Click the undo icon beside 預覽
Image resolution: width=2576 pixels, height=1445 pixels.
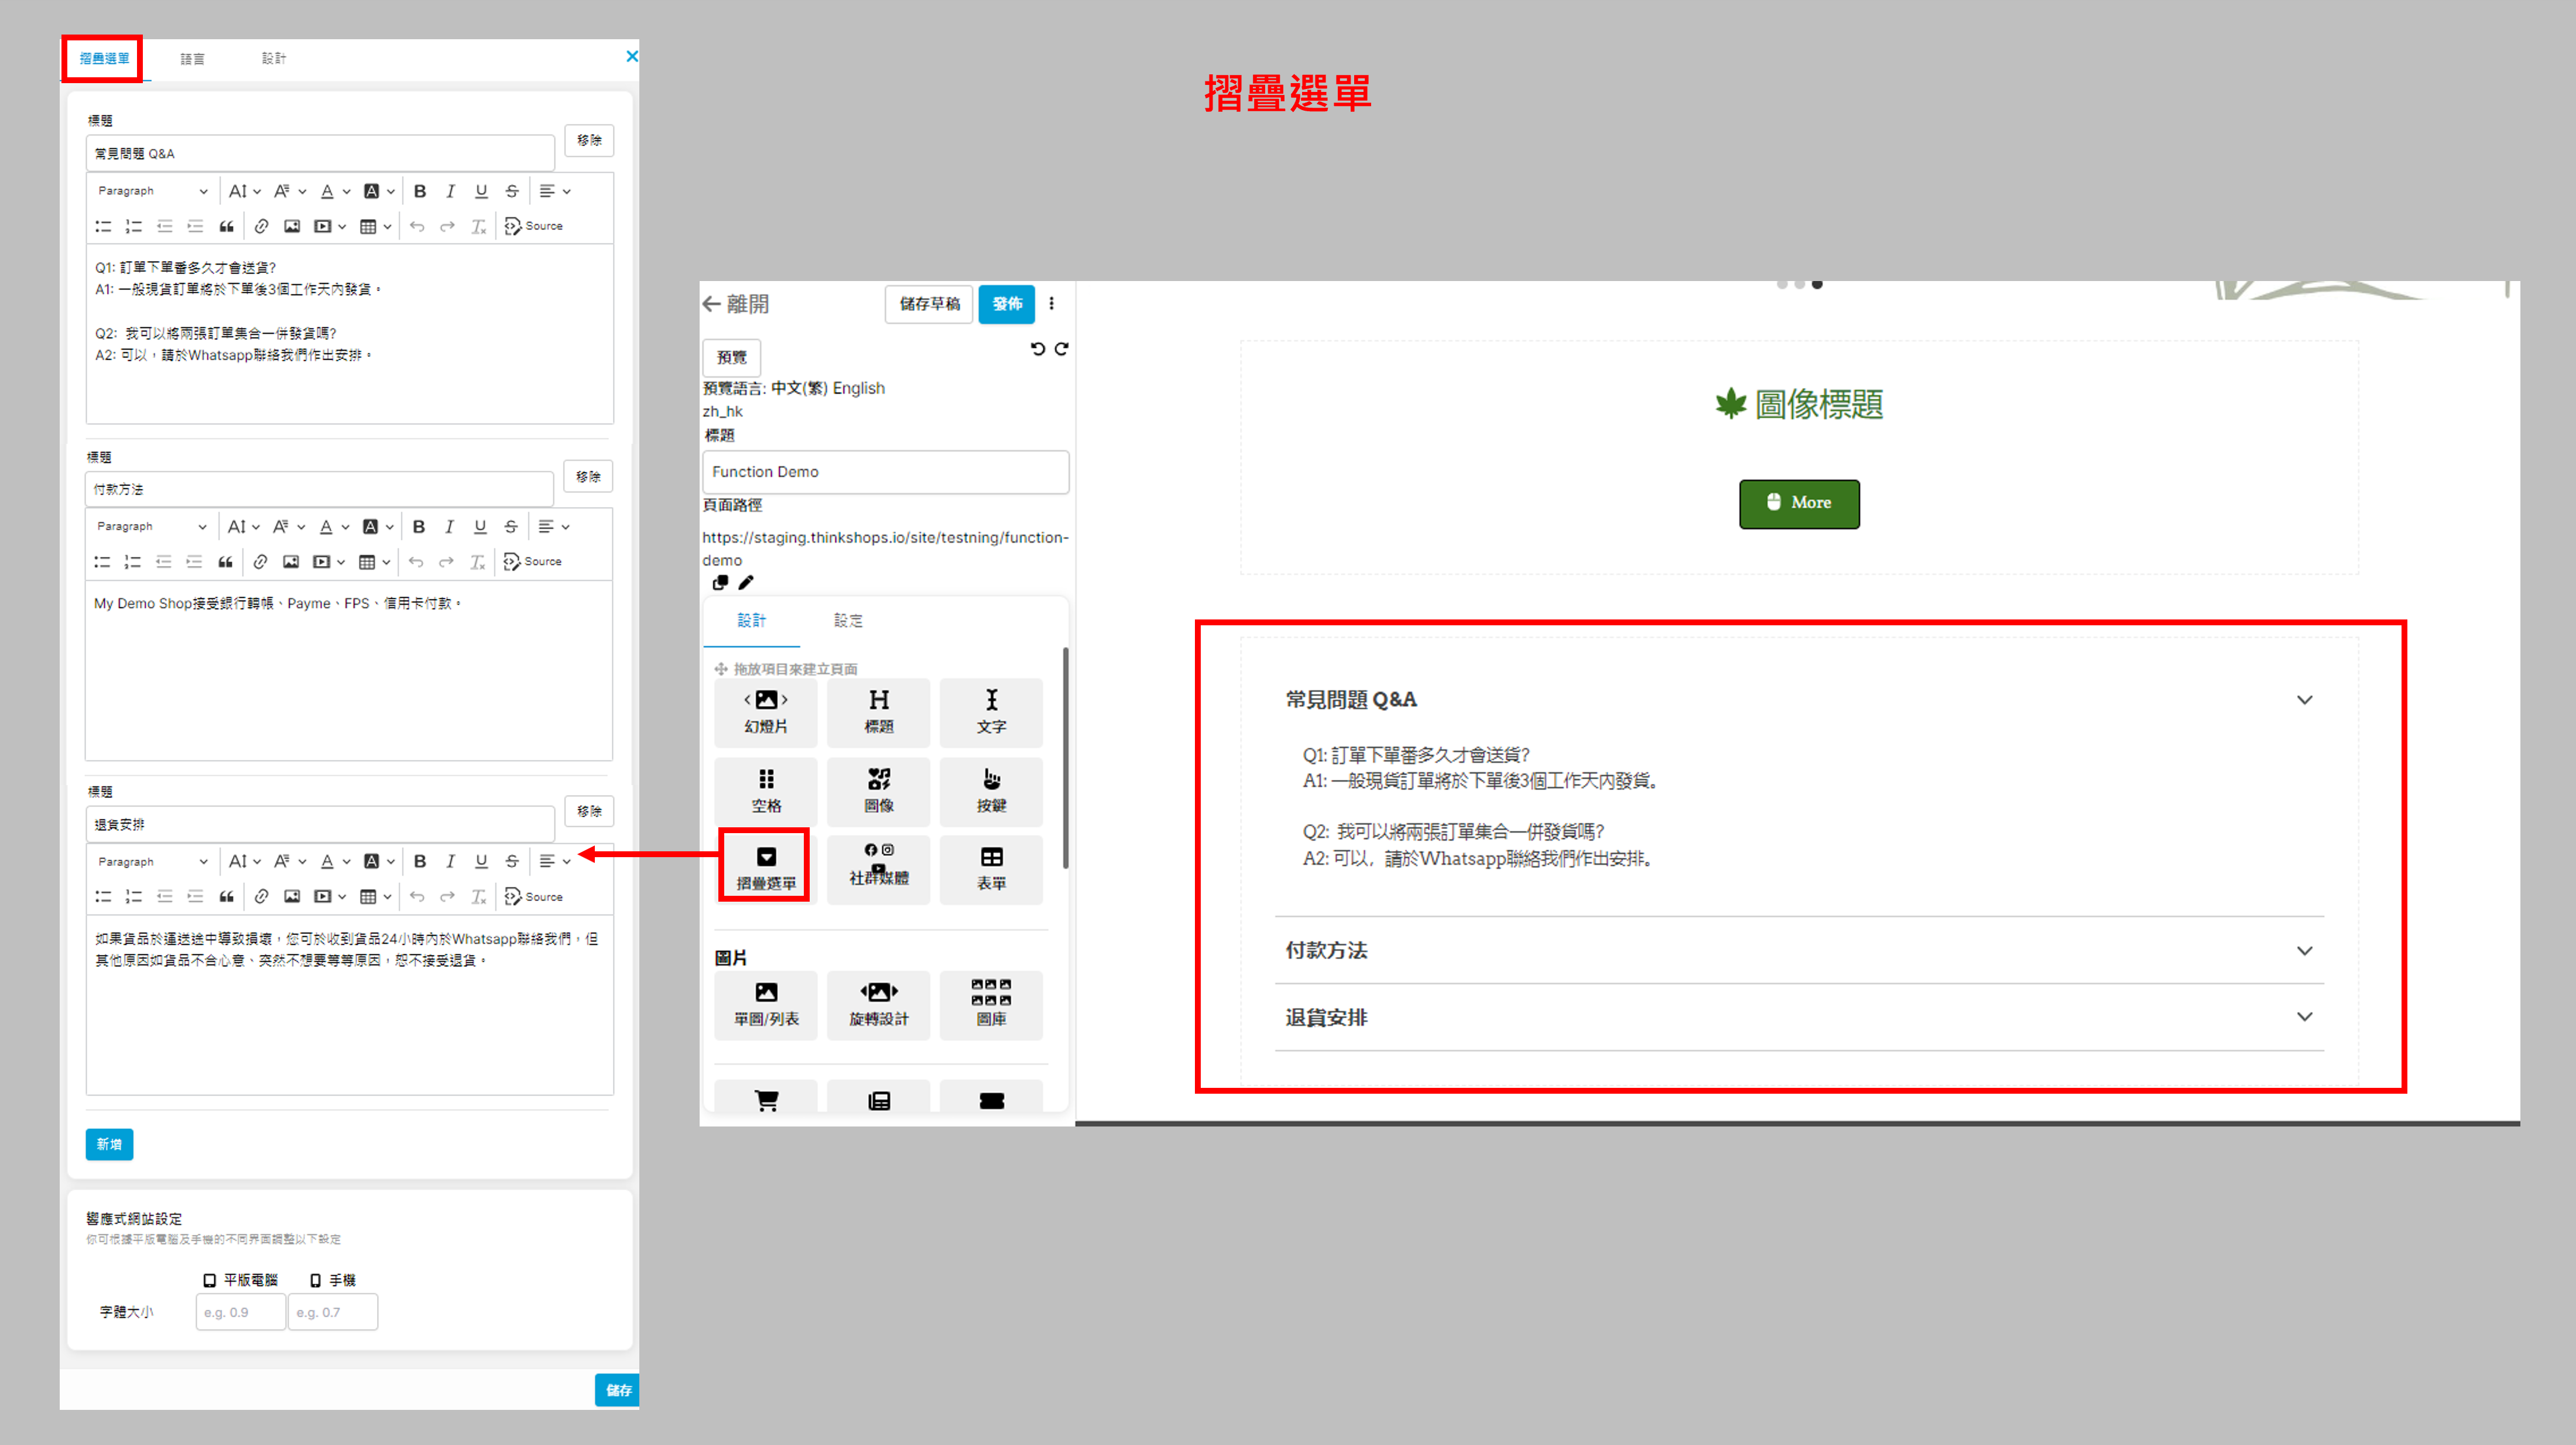click(x=1037, y=349)
